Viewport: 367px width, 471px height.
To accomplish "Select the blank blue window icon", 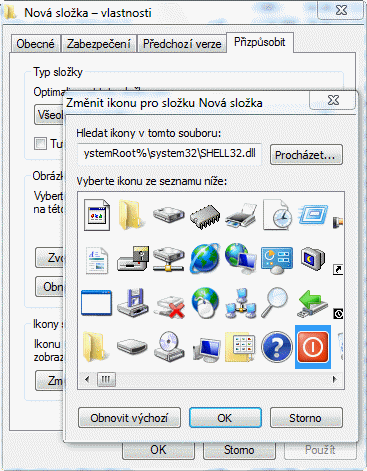I will click(97, 303).
